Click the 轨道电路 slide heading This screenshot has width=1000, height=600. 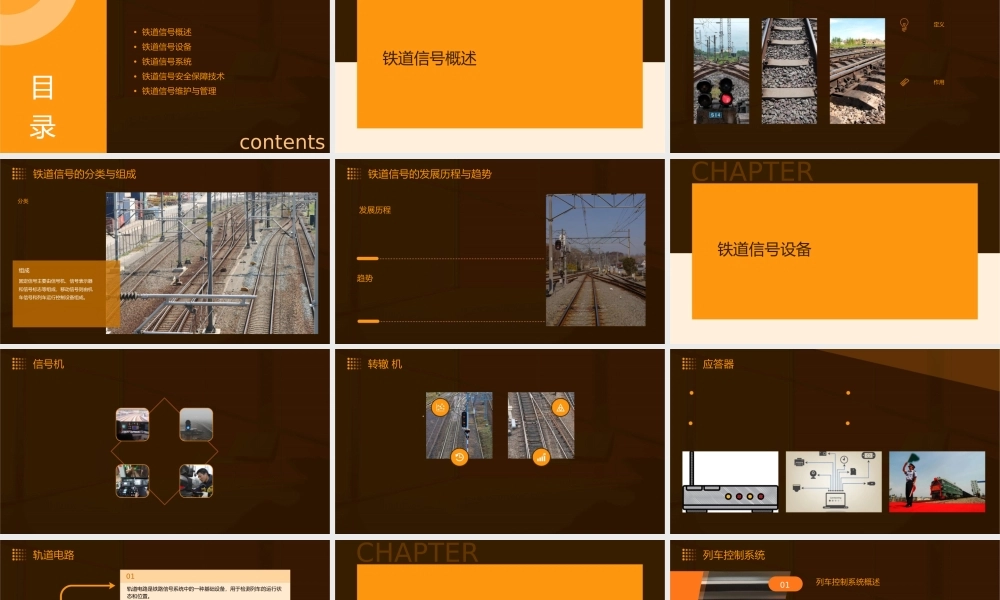click(54, 555)
